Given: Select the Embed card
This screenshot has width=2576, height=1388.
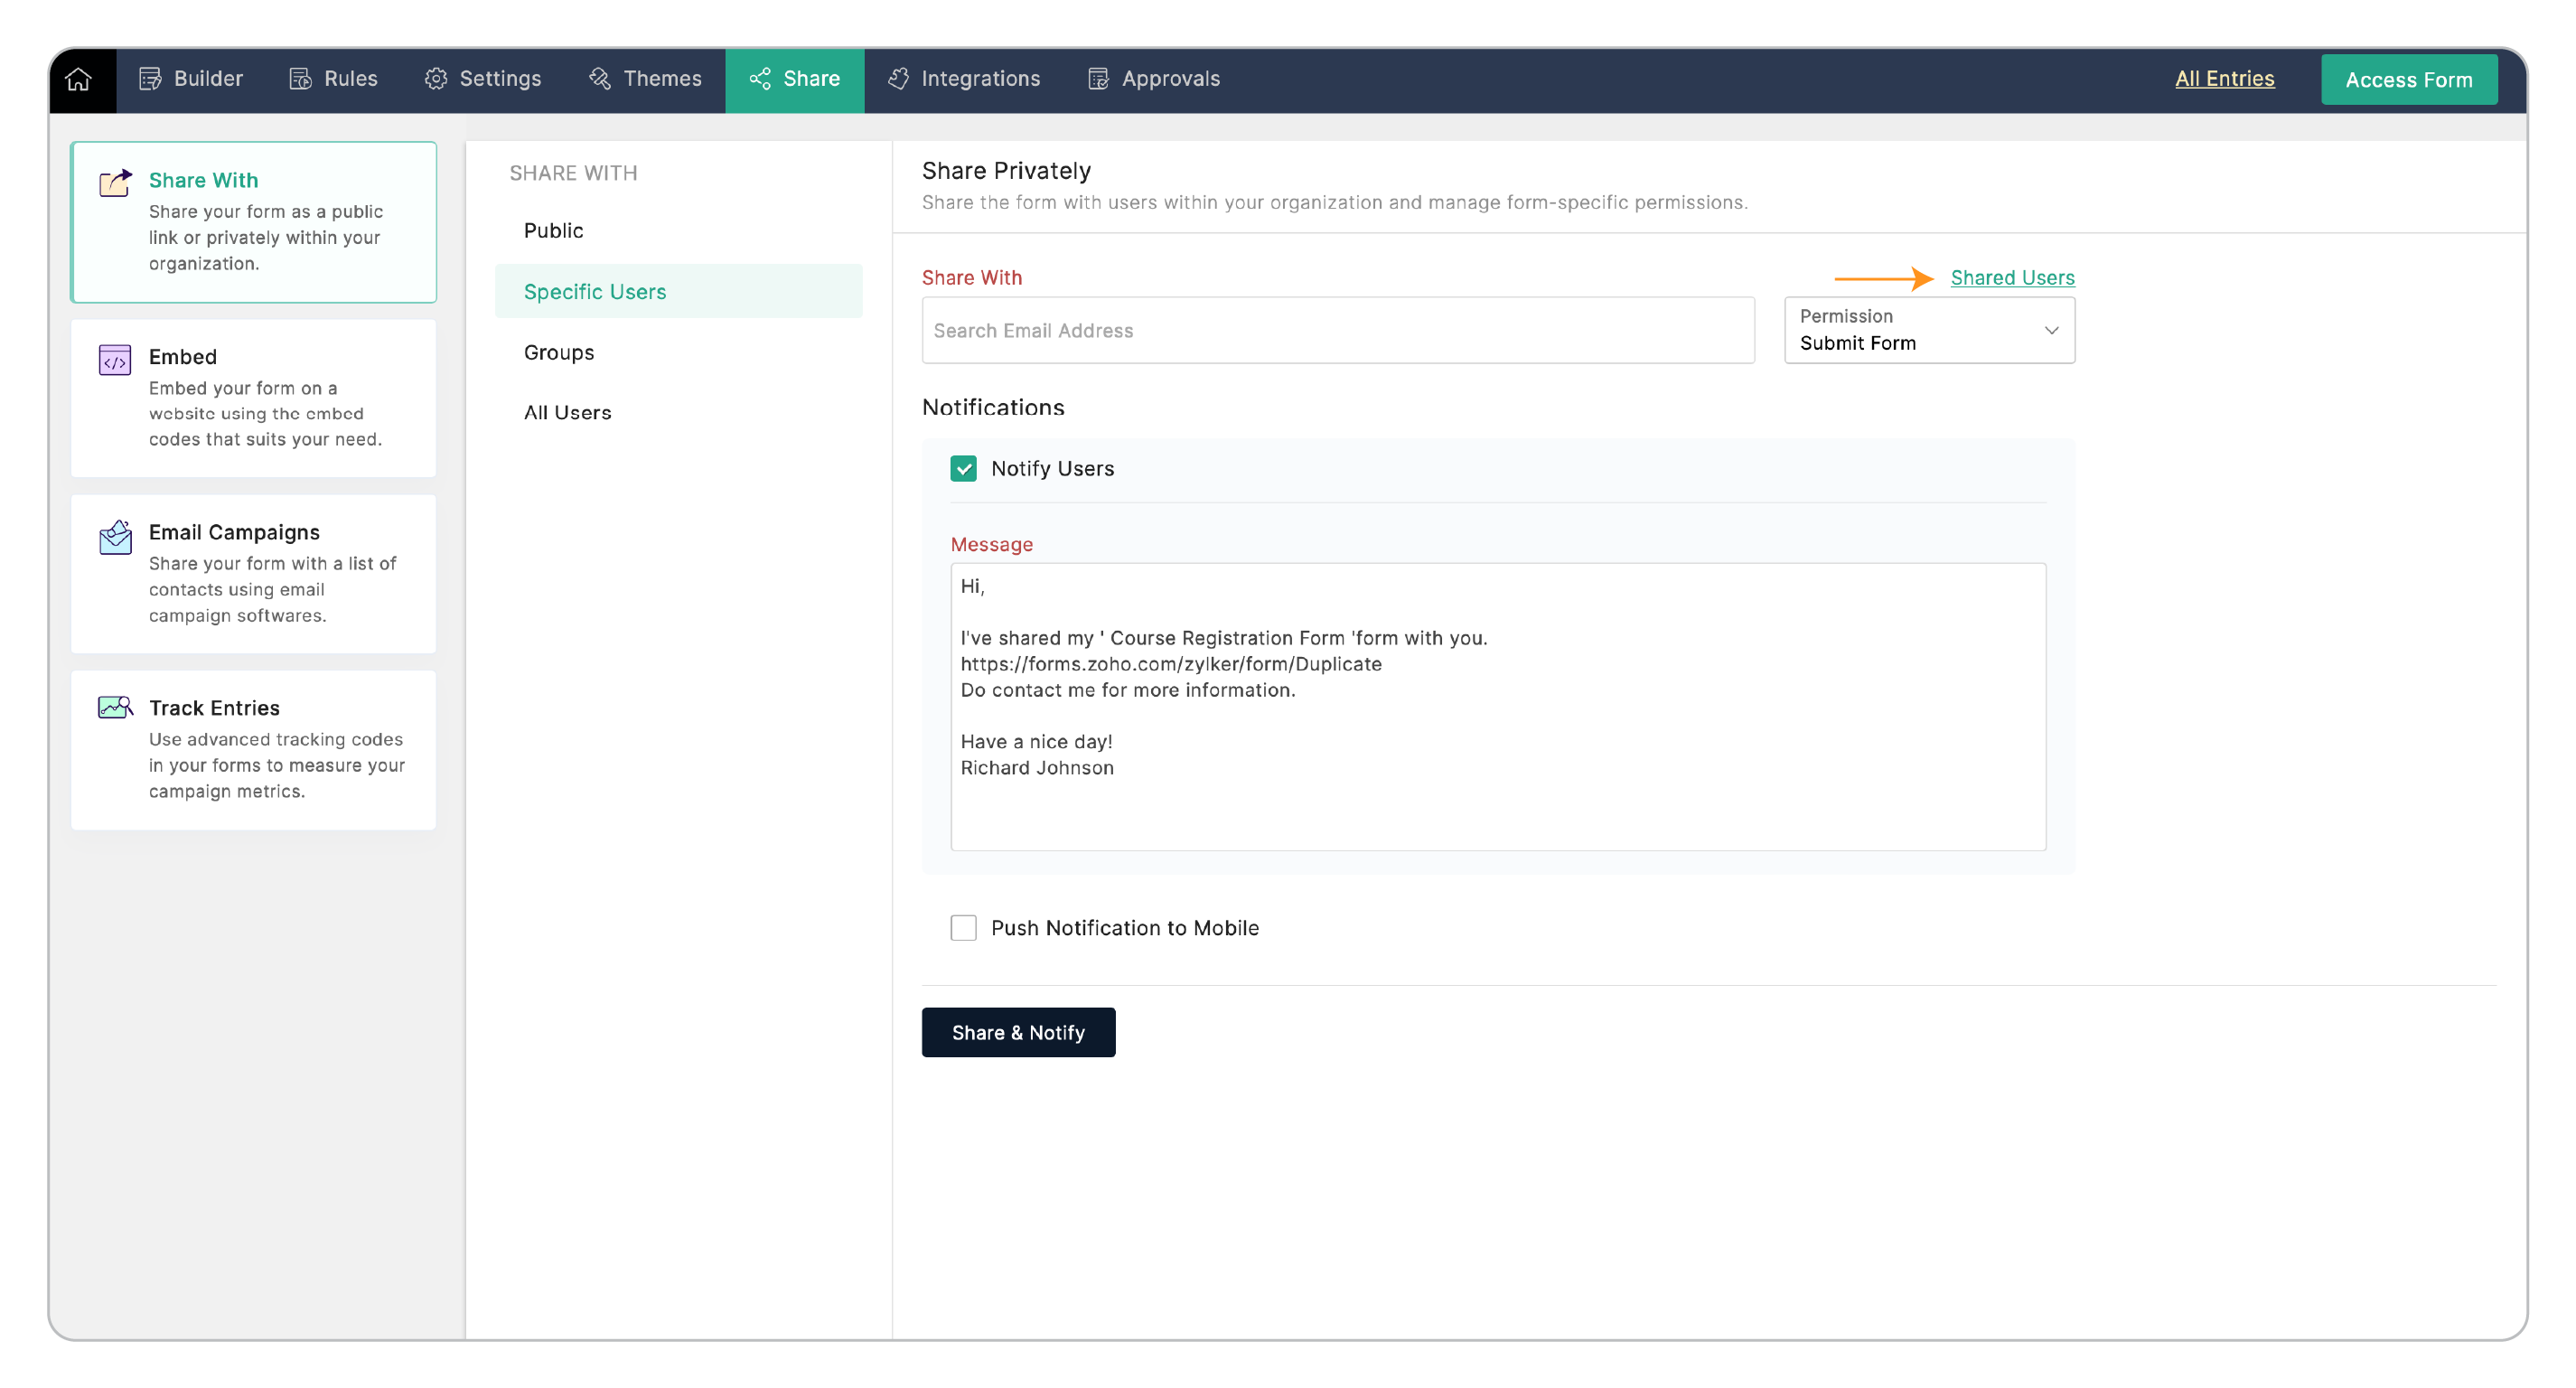Looking at the screenshot, I should (253, 398).
